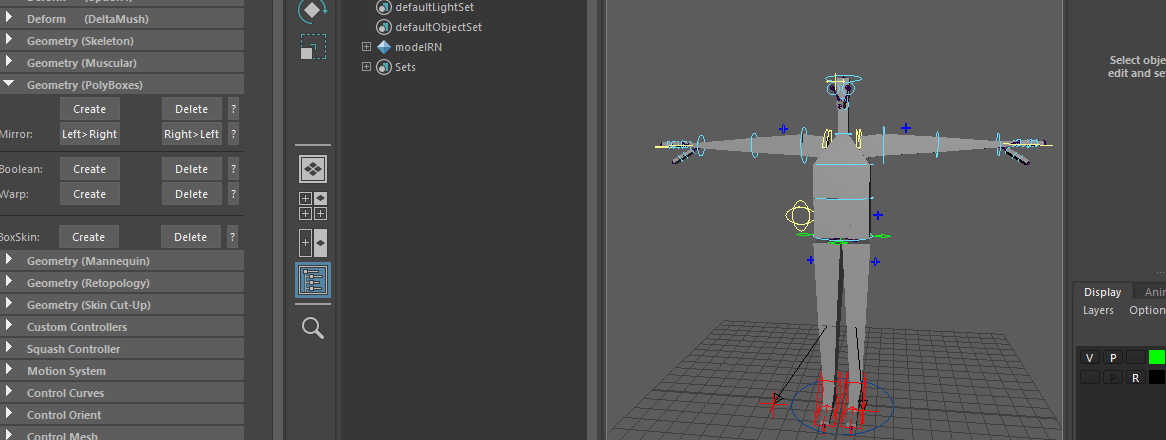Select defaultObjectSet in the Outliner

(439, 27)
